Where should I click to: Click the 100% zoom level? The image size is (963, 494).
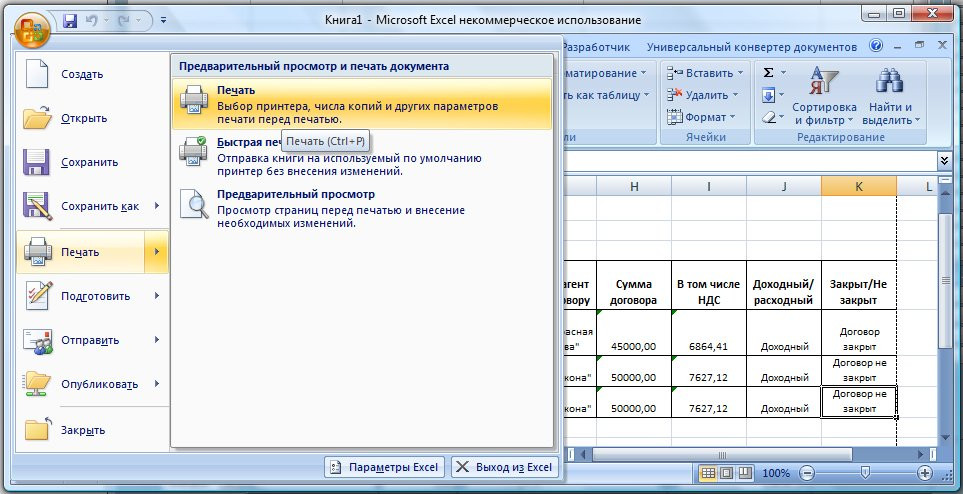click(776, 473)
